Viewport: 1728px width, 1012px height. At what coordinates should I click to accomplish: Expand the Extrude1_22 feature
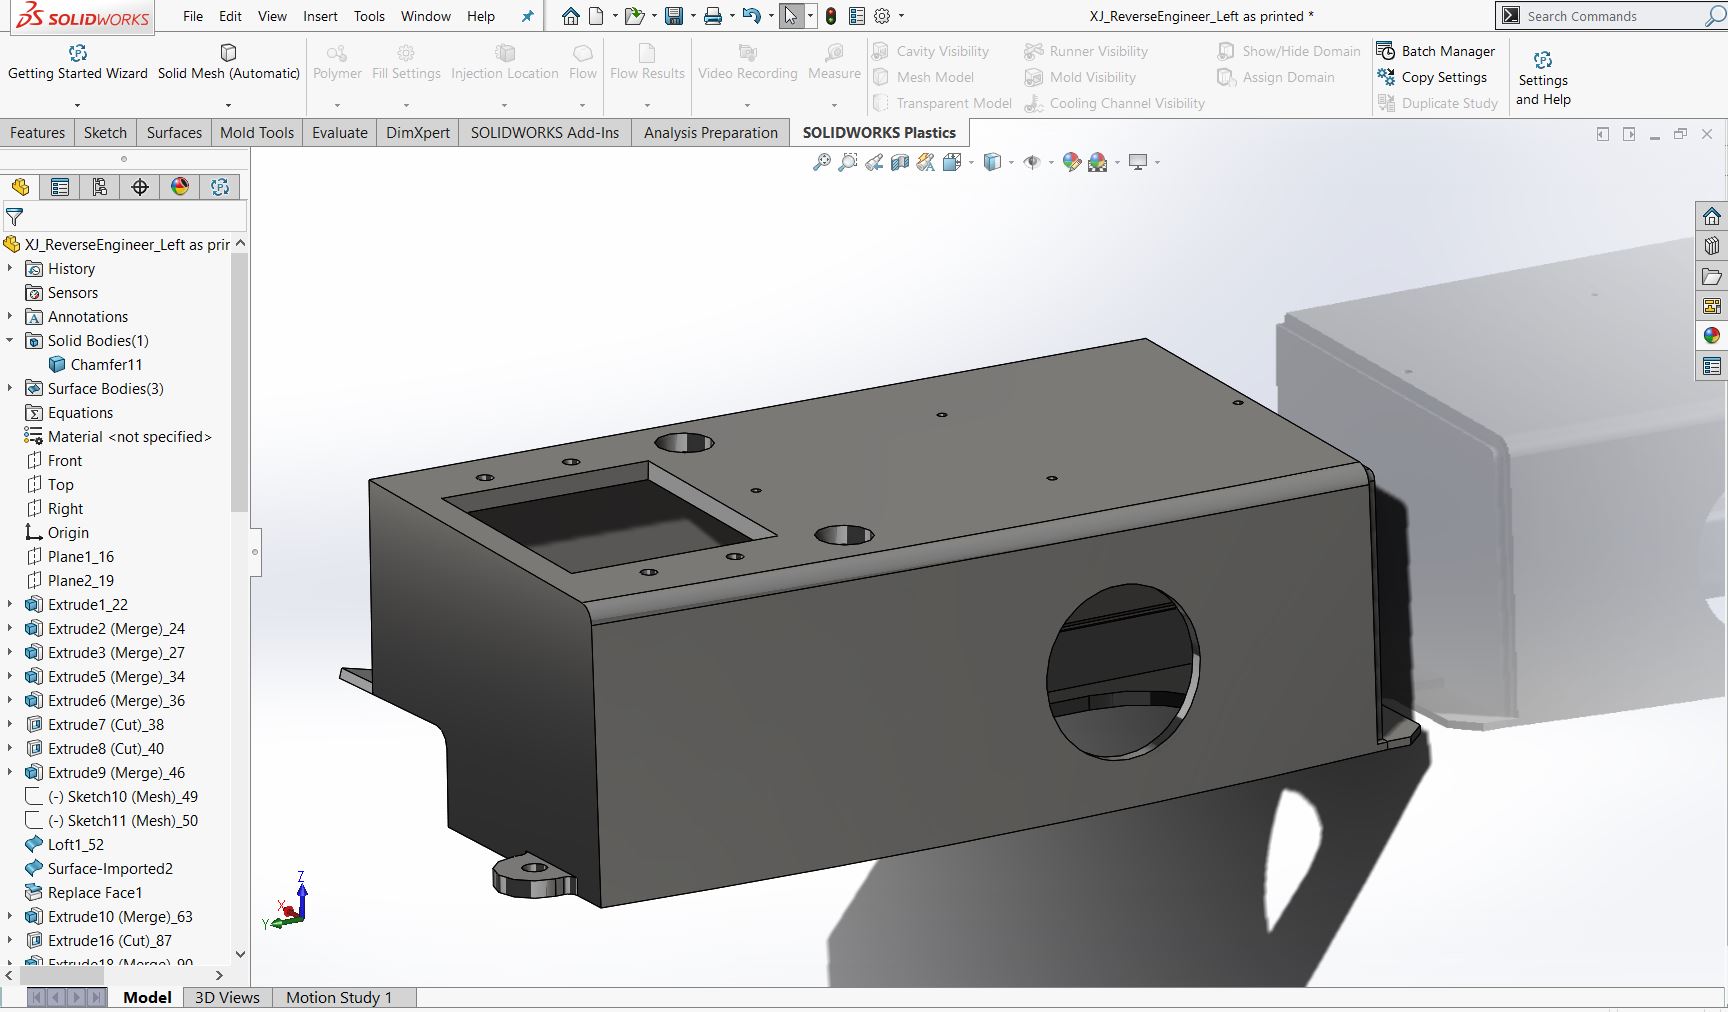coord(10,604)
